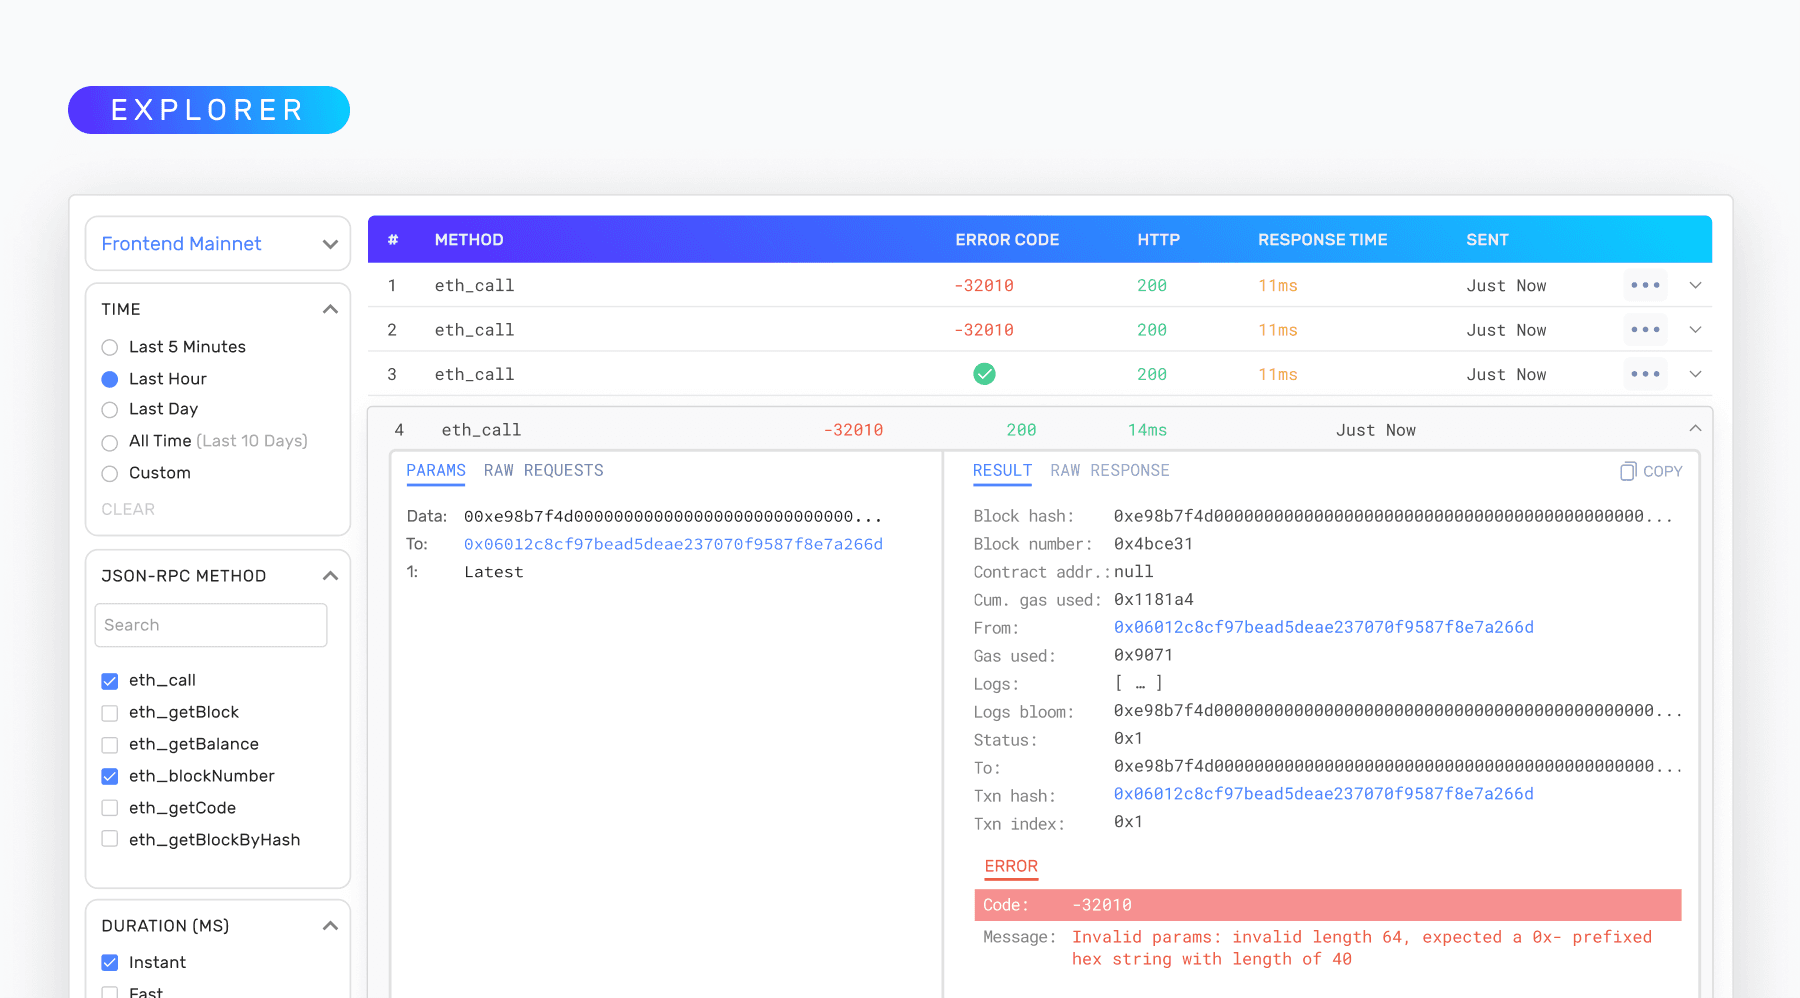The image size is (1800, 998).
Task: Click the green success checkmark in row 3
Action: (984, 374)
